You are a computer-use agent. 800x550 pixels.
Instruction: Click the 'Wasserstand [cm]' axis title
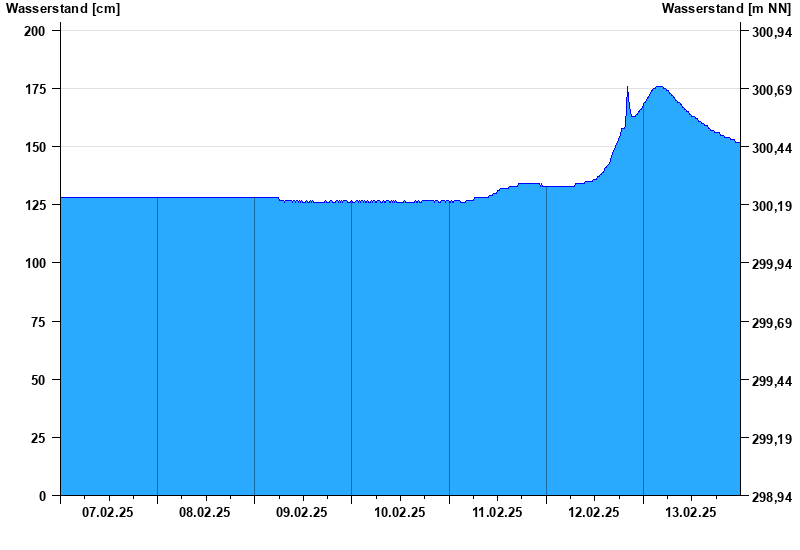(x=63, y=8)
